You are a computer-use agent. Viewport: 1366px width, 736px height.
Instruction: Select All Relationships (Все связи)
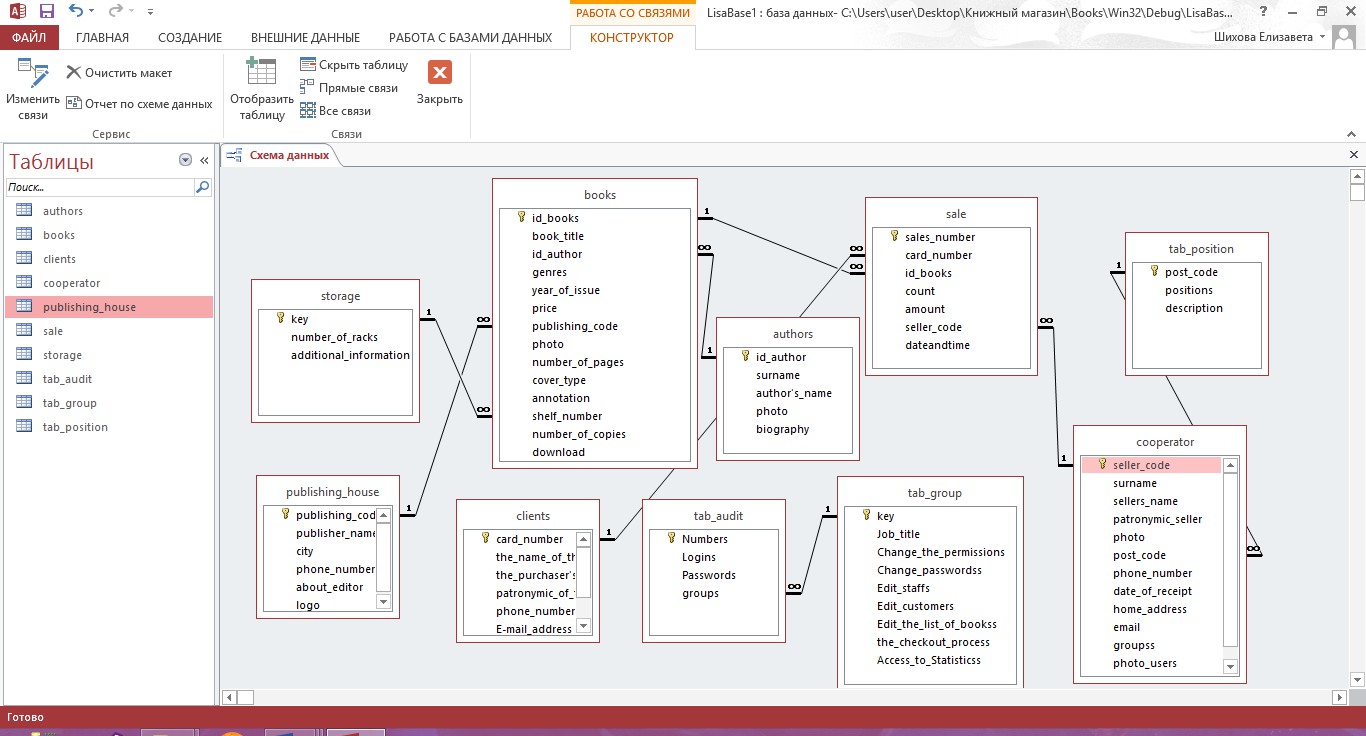click(x=336, y=111)
